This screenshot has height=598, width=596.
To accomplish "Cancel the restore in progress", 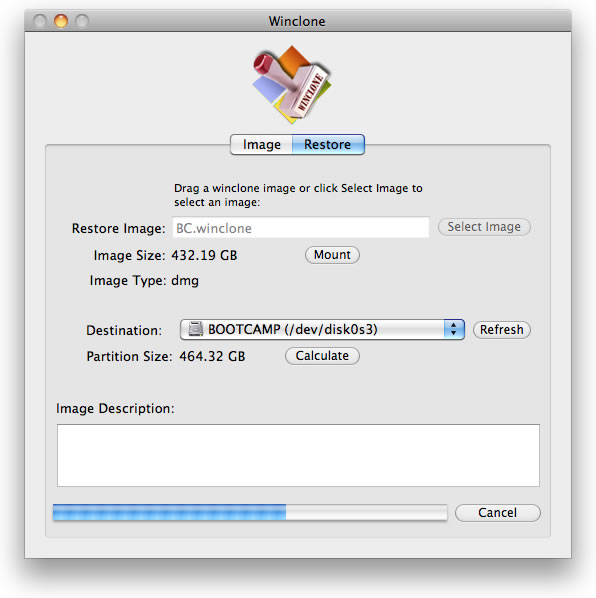I will pos(498,513).
